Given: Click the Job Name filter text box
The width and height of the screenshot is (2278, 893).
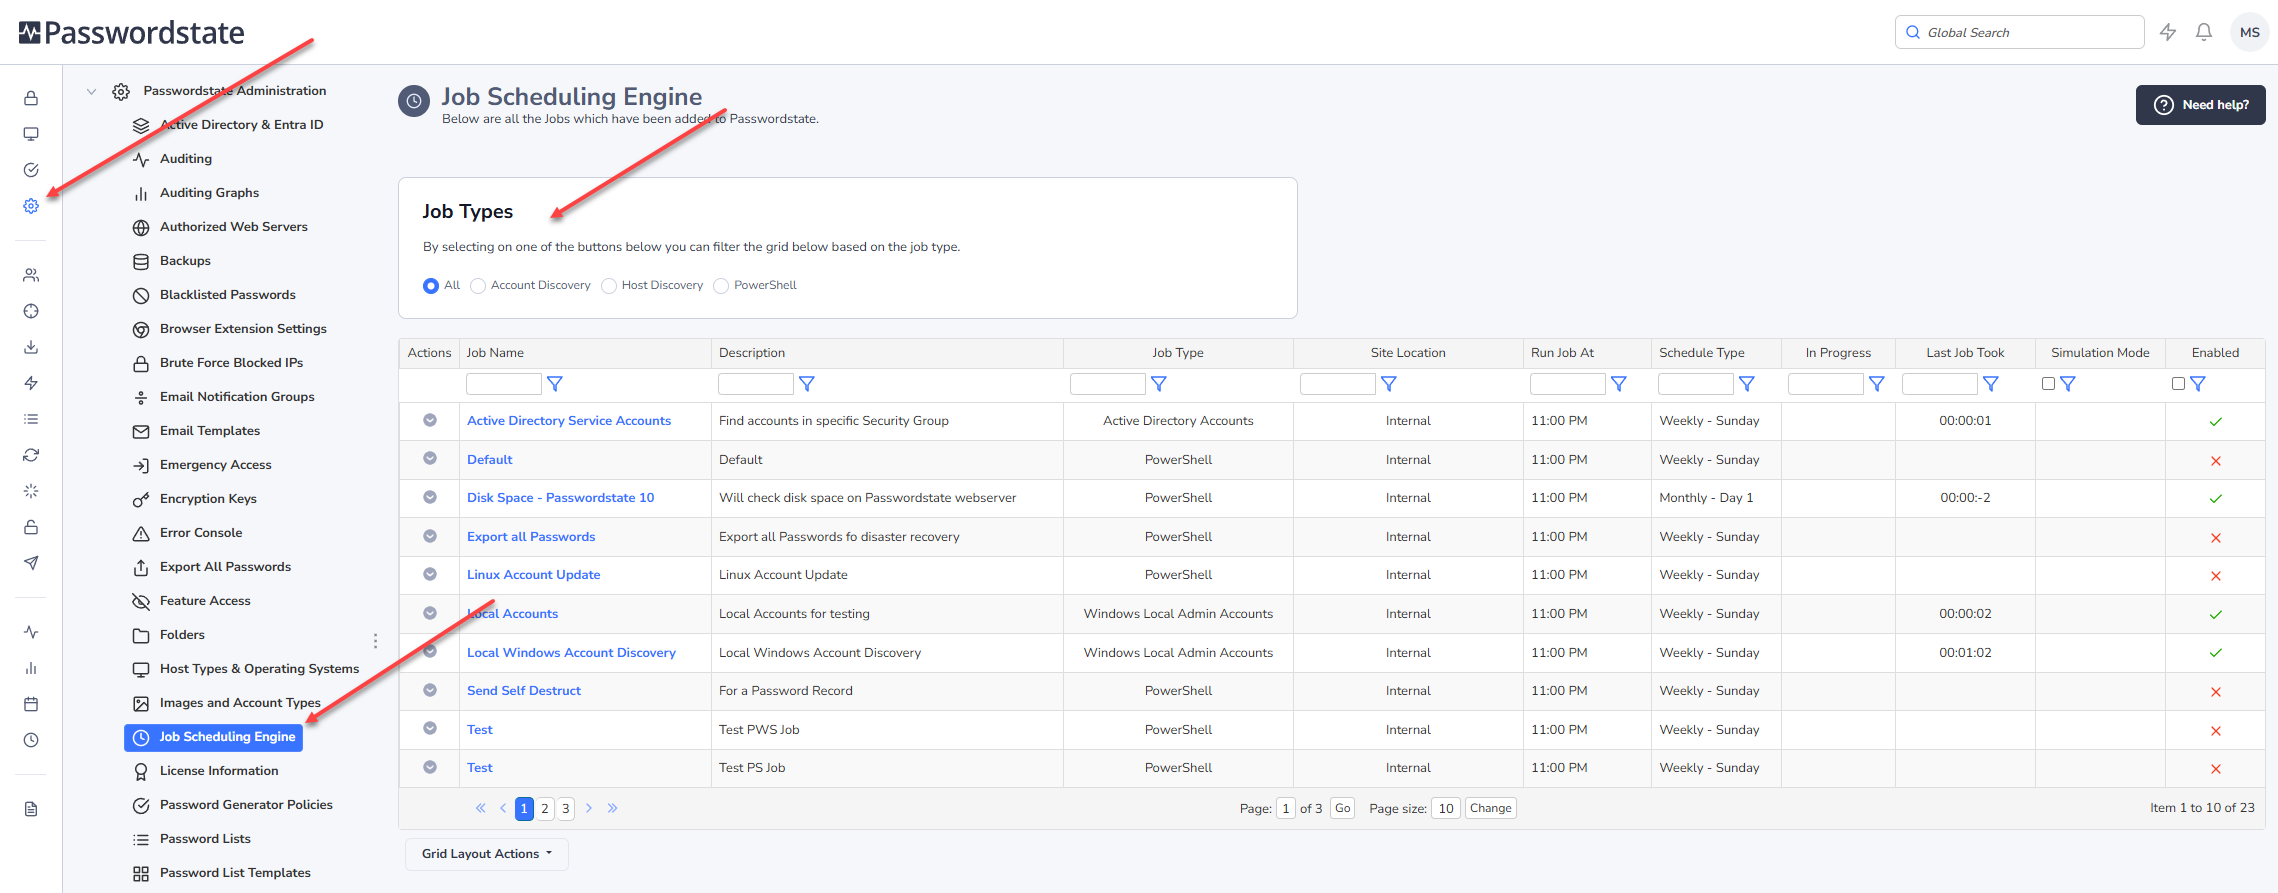Looking at the screenshot, I should click(504, 384).
